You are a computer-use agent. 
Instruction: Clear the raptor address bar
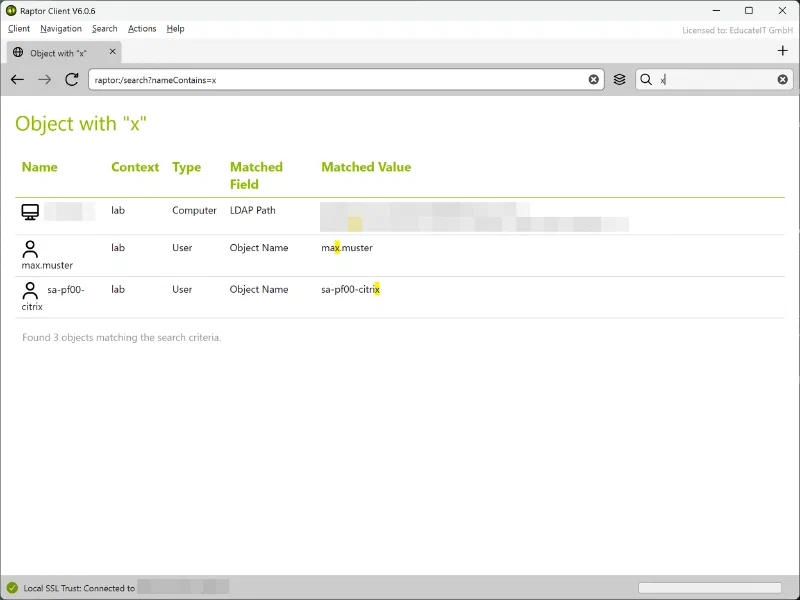tap(593, 80)
